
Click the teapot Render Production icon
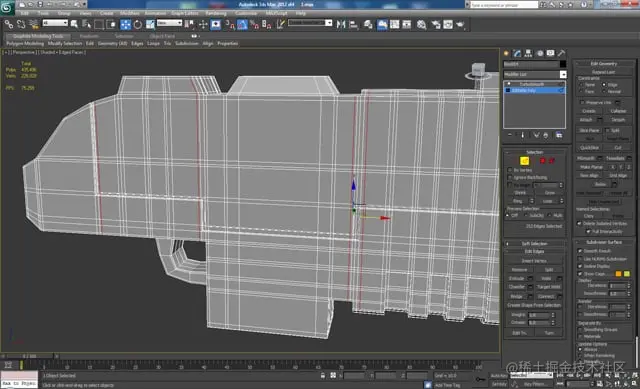(461, 24)
